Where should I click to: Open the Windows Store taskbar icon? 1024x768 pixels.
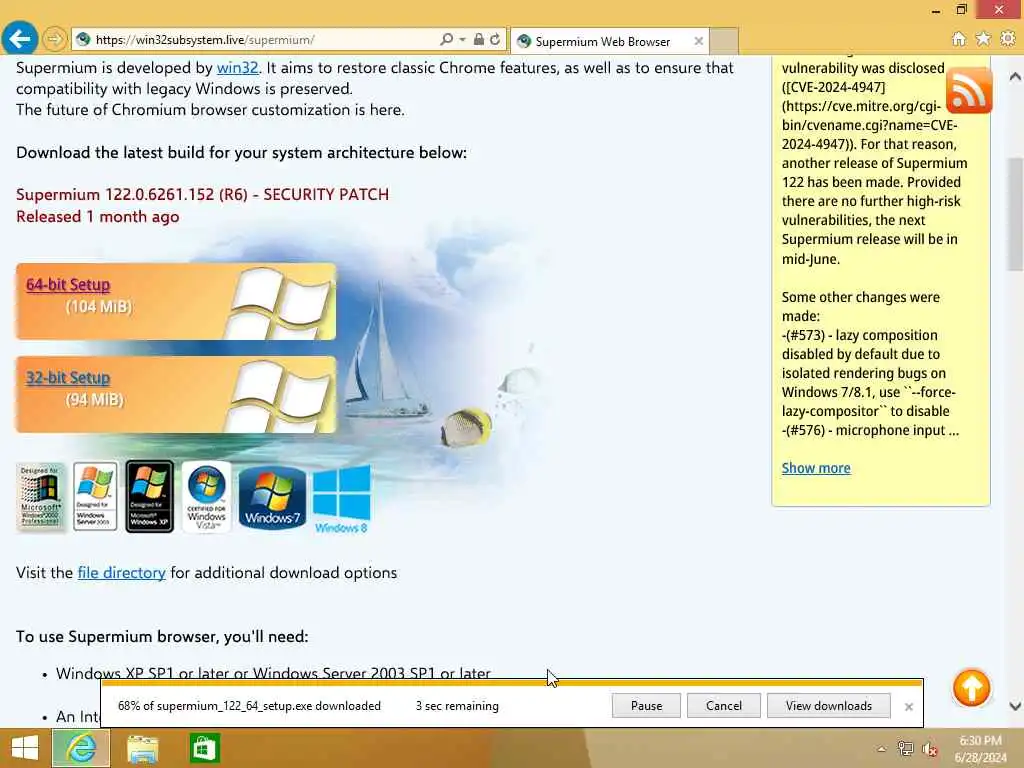204,748
